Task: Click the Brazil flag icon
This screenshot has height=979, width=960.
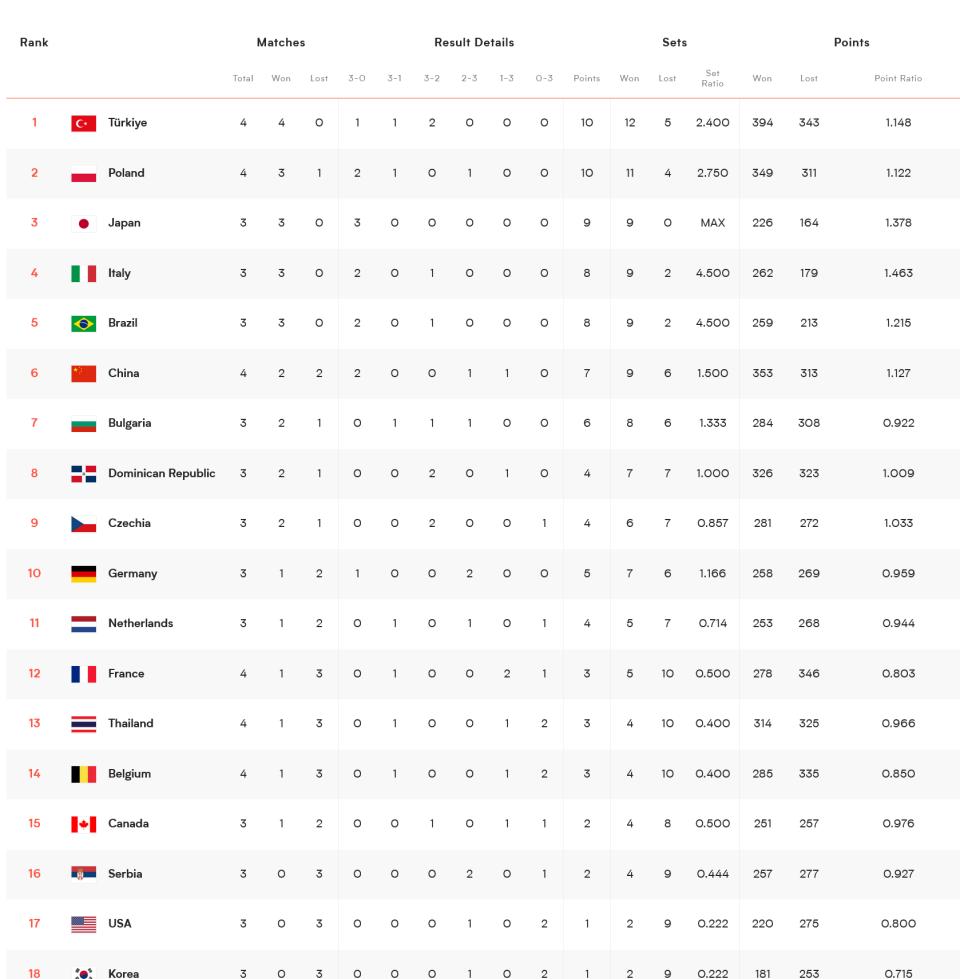Action: click(84, 323)
